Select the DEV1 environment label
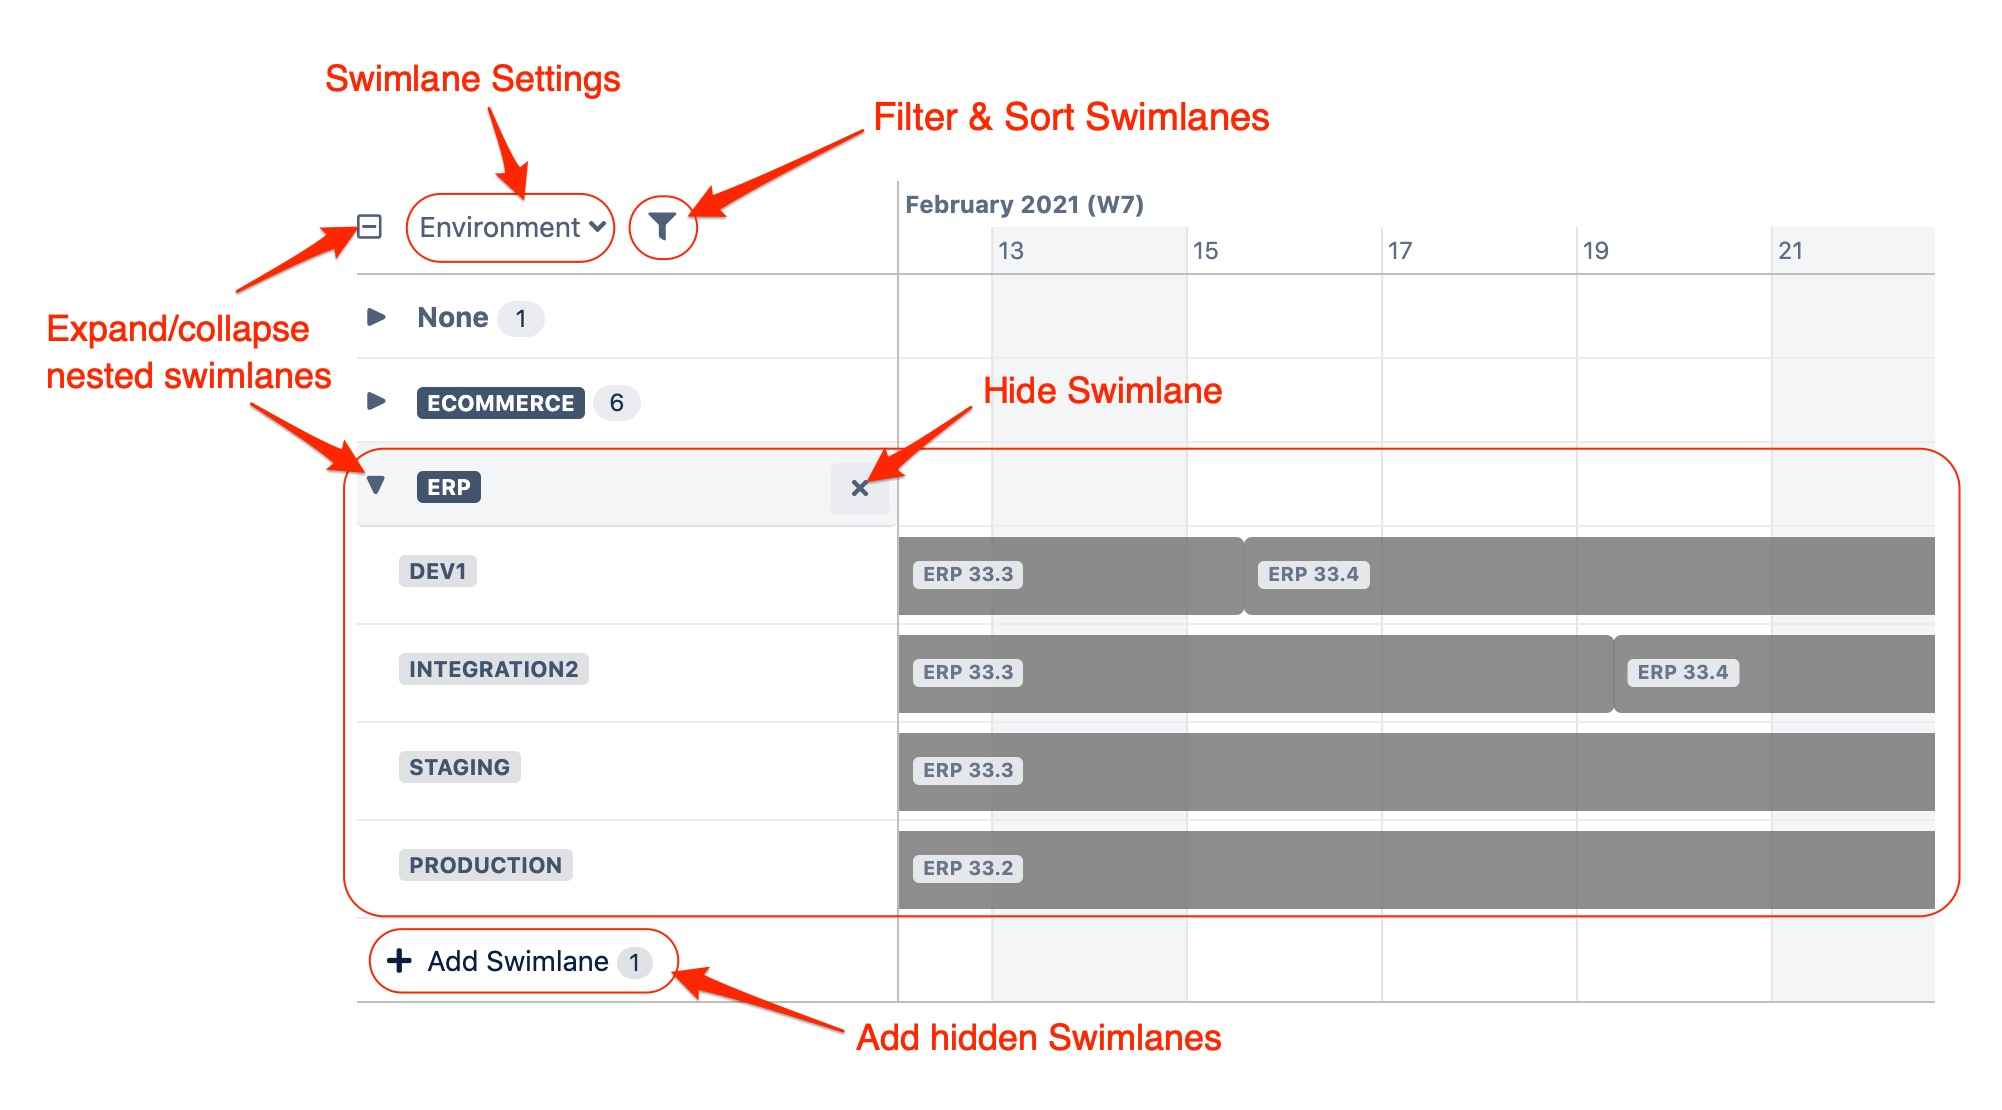Image resolution: width=2002 pixels, height=1110 pixels. pyautogui.click(x=438, y=571)
